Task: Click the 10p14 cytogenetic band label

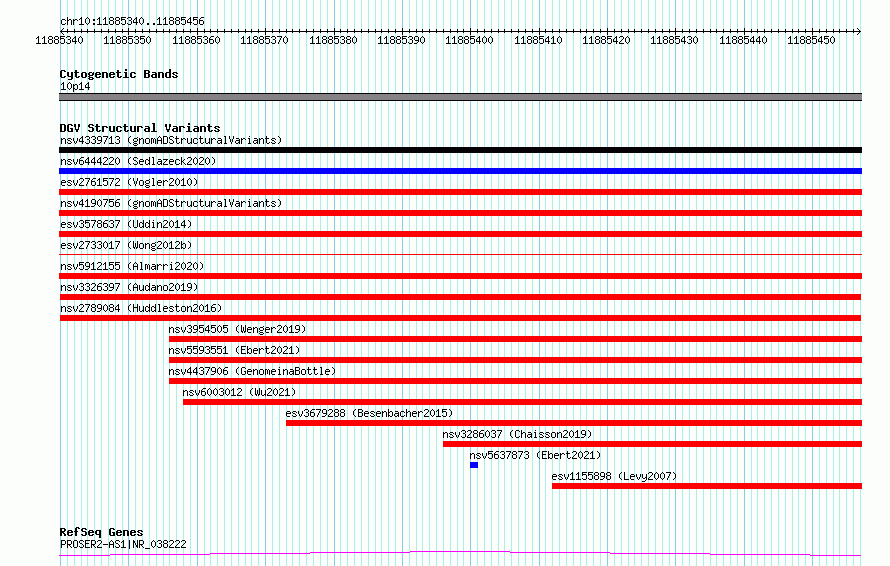Action: click(75, 86)
